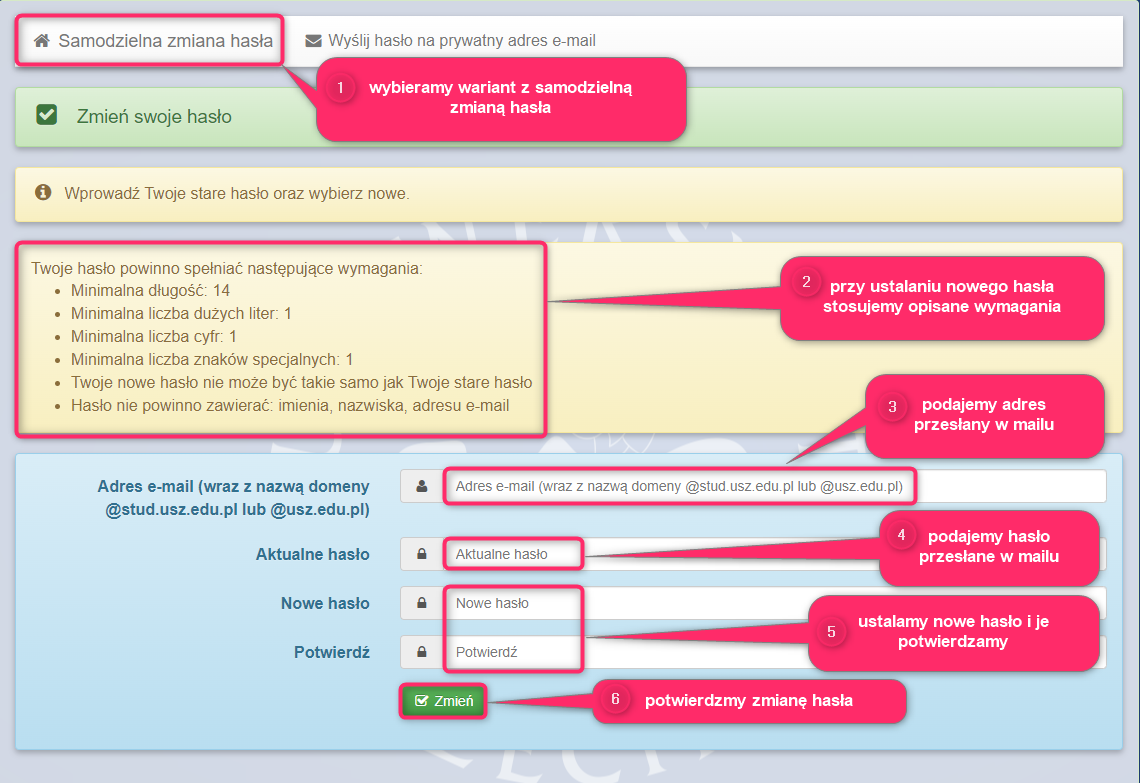Click the Zmień swoje hasło heading text
1140x783 pixels.
pyautogui.click(x=154, y=116)
